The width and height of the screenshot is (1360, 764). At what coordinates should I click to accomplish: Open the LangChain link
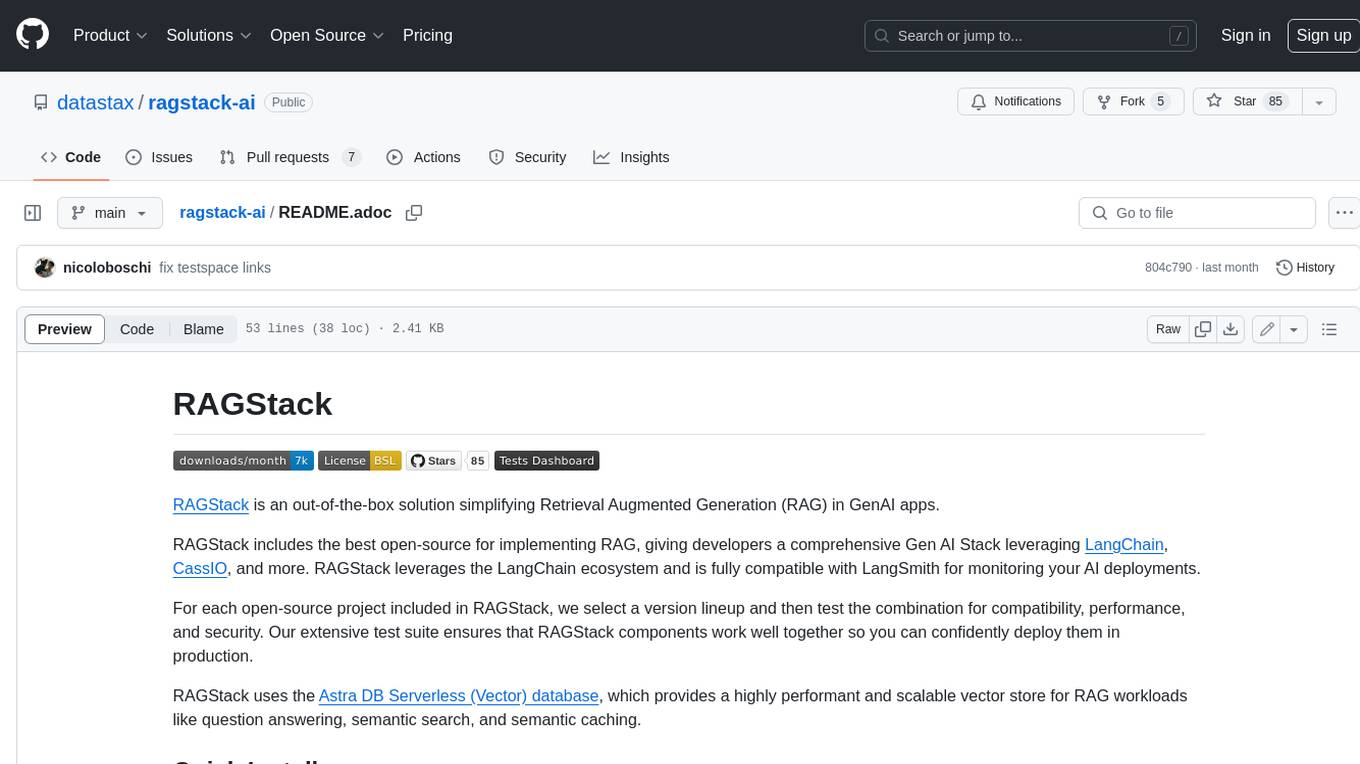[x=1124, y=544]
